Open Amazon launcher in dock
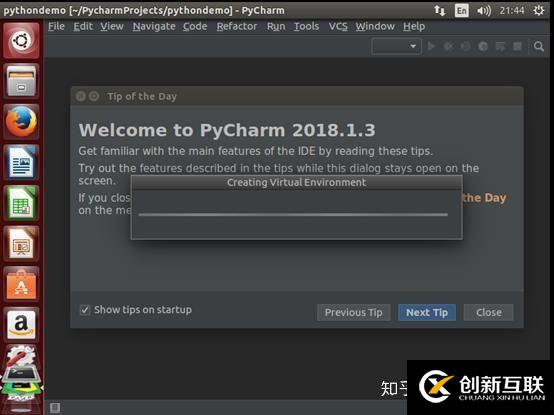The image size is (554, 415). click(21, 325)
